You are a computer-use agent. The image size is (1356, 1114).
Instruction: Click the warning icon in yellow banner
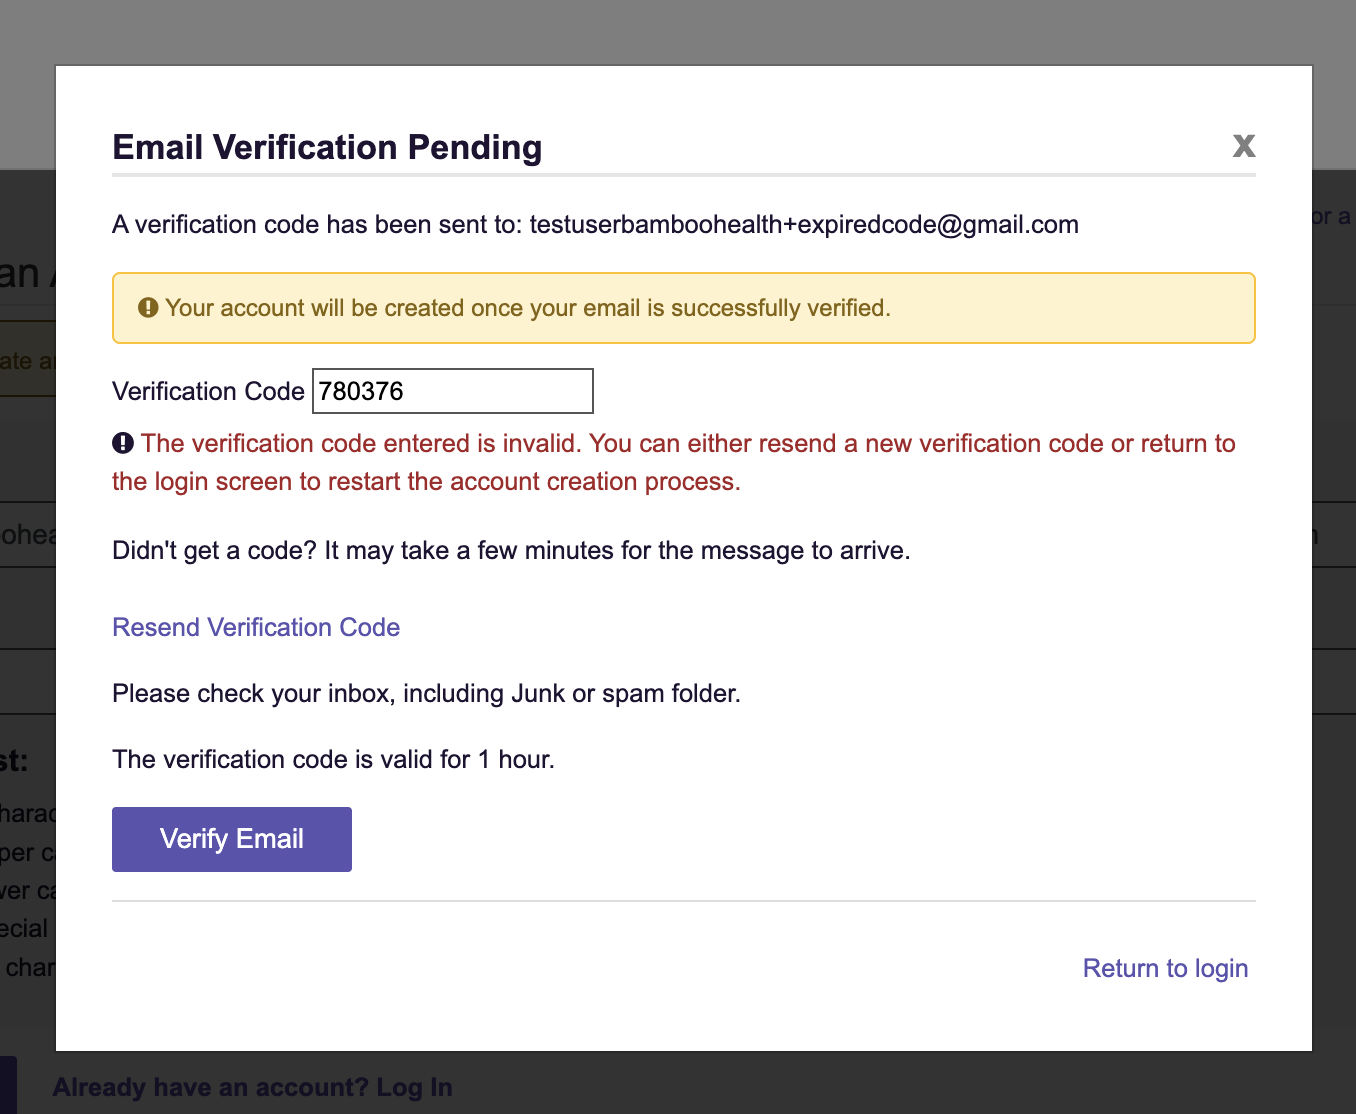(x=148, y=308)
